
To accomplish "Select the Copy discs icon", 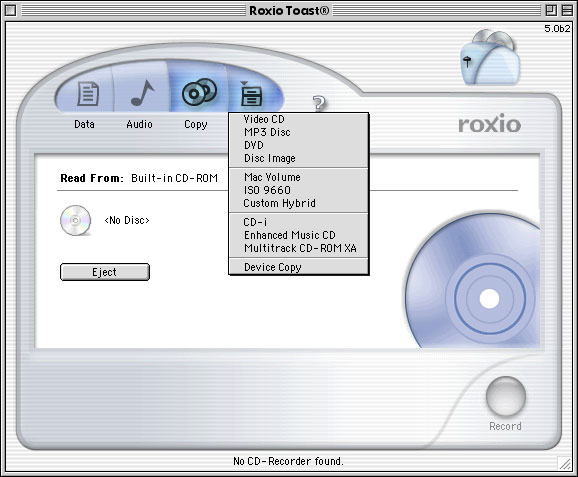I will [x=199, y=92].
